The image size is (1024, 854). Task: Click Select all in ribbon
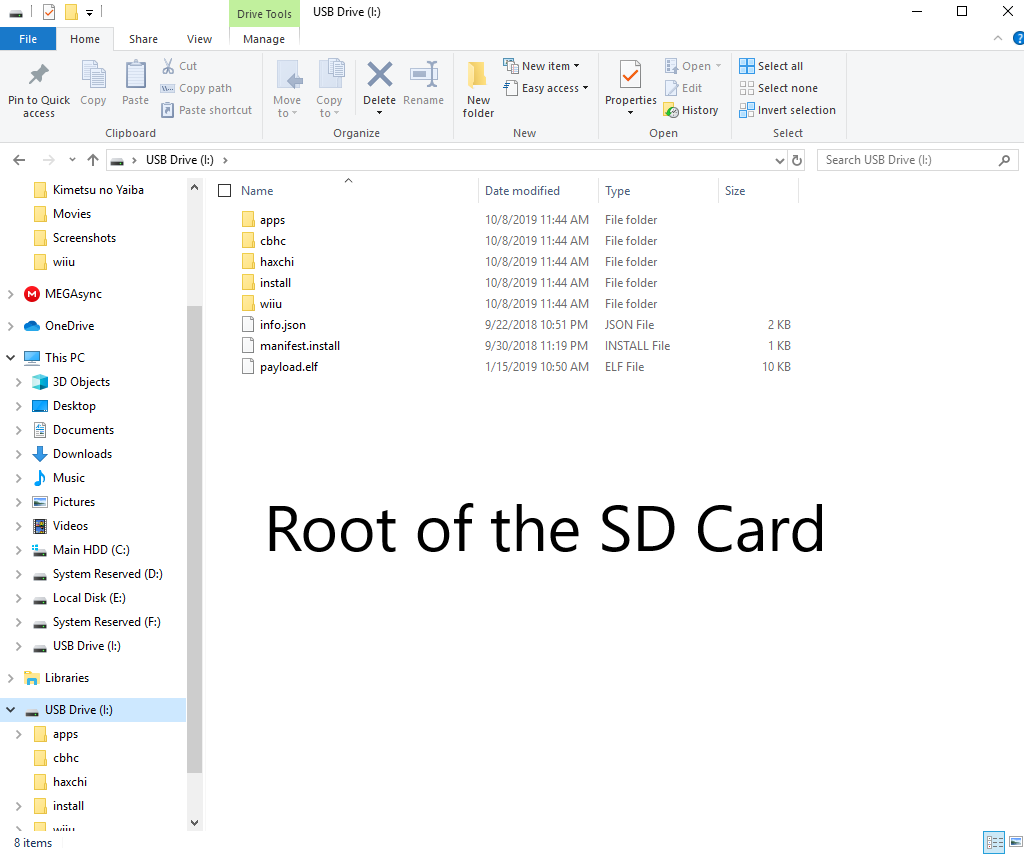click(771, 66)
